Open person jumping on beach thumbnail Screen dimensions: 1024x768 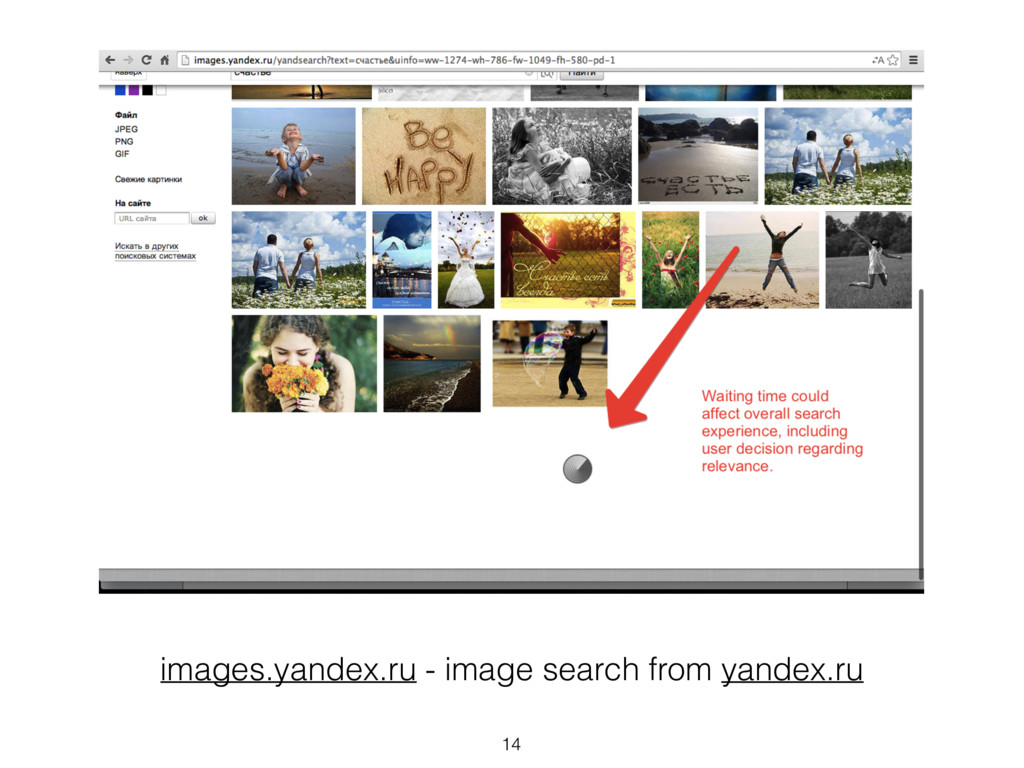[x=762, y=259]
